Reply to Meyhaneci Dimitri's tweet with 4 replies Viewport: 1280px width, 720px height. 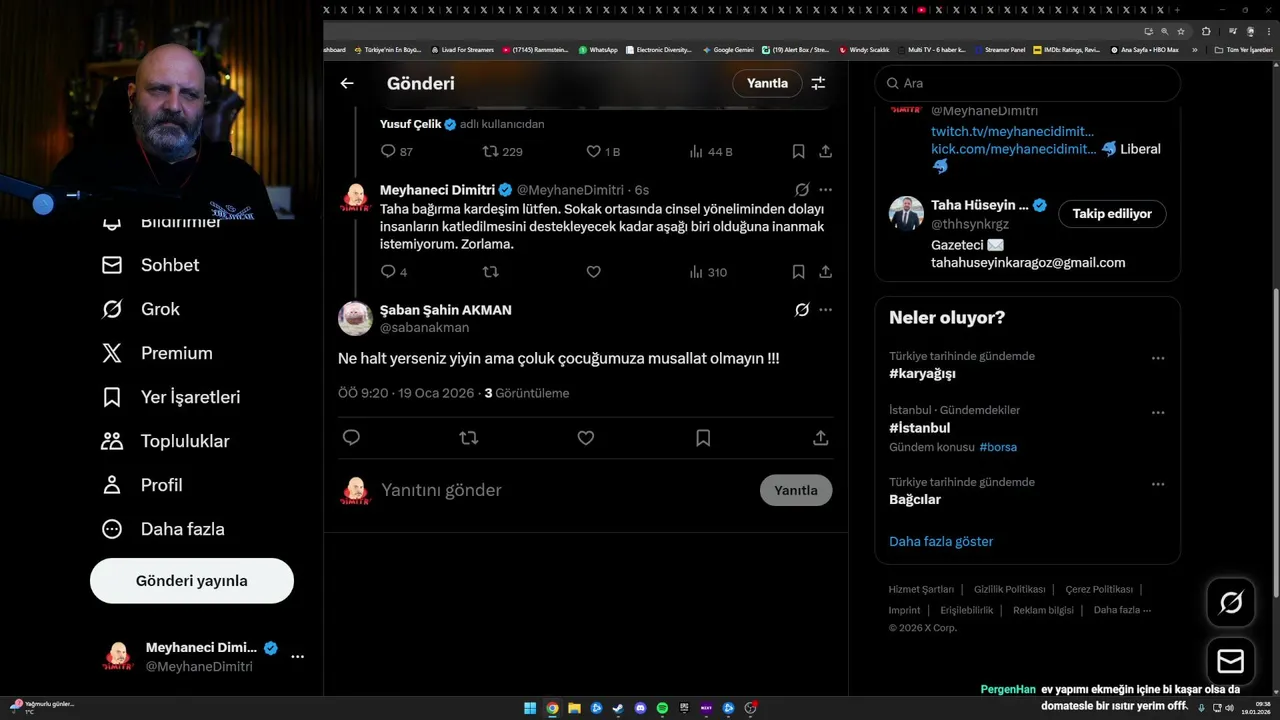tap(393, 271)
